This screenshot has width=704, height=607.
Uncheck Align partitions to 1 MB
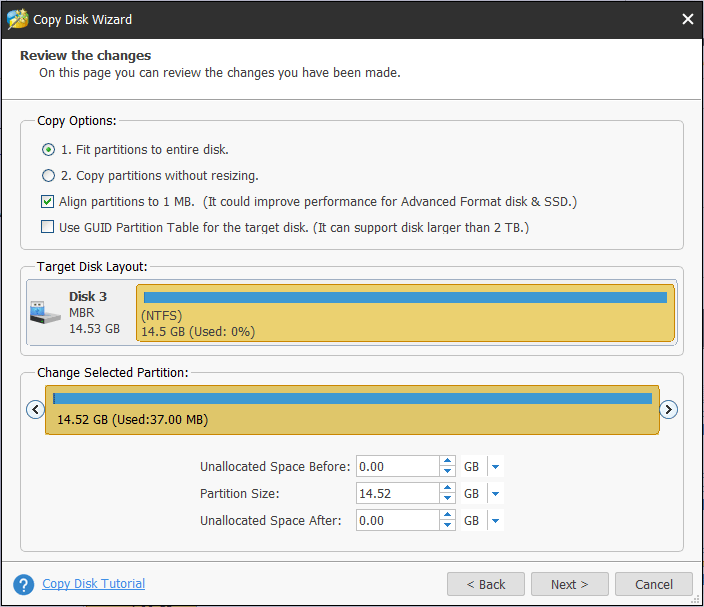click(47, 202)
